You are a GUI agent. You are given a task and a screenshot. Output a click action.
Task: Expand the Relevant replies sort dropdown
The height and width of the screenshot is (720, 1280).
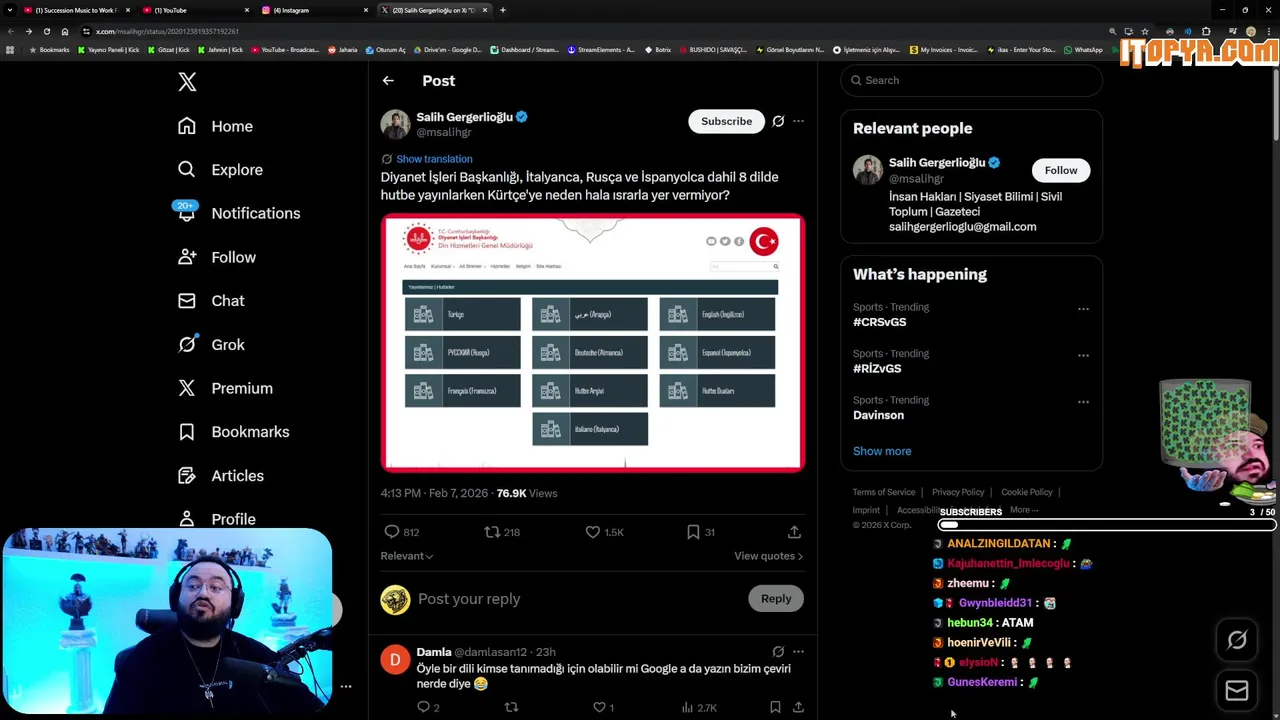click(406, 556)
